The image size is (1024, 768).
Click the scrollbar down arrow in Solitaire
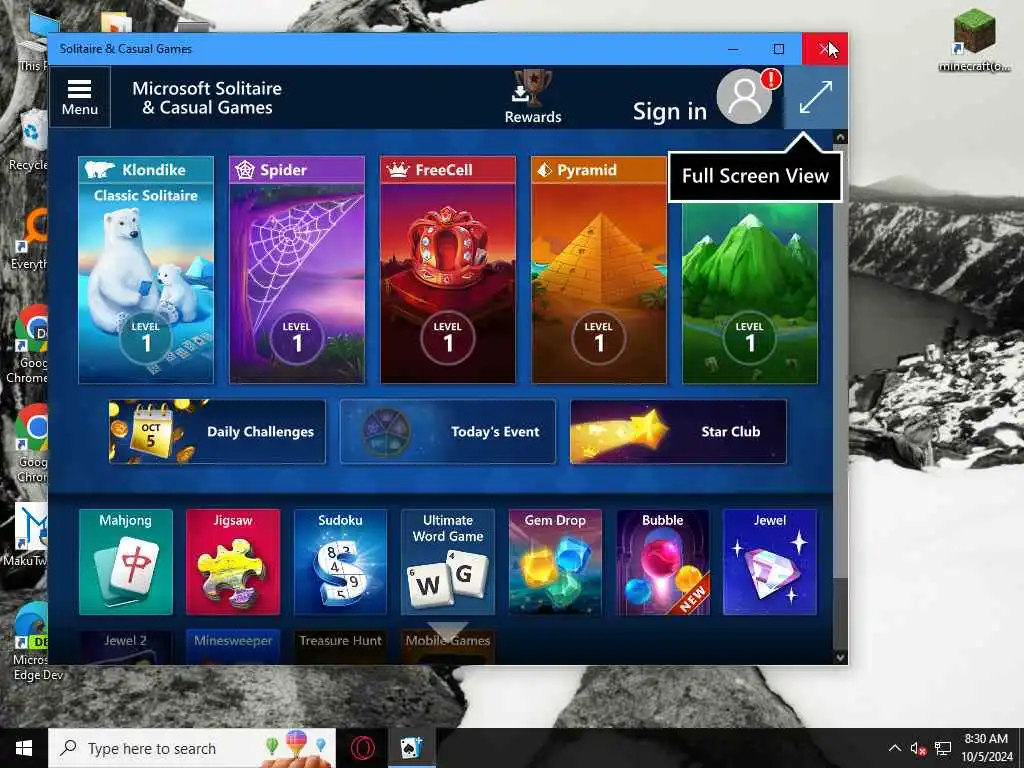(840, 657)
